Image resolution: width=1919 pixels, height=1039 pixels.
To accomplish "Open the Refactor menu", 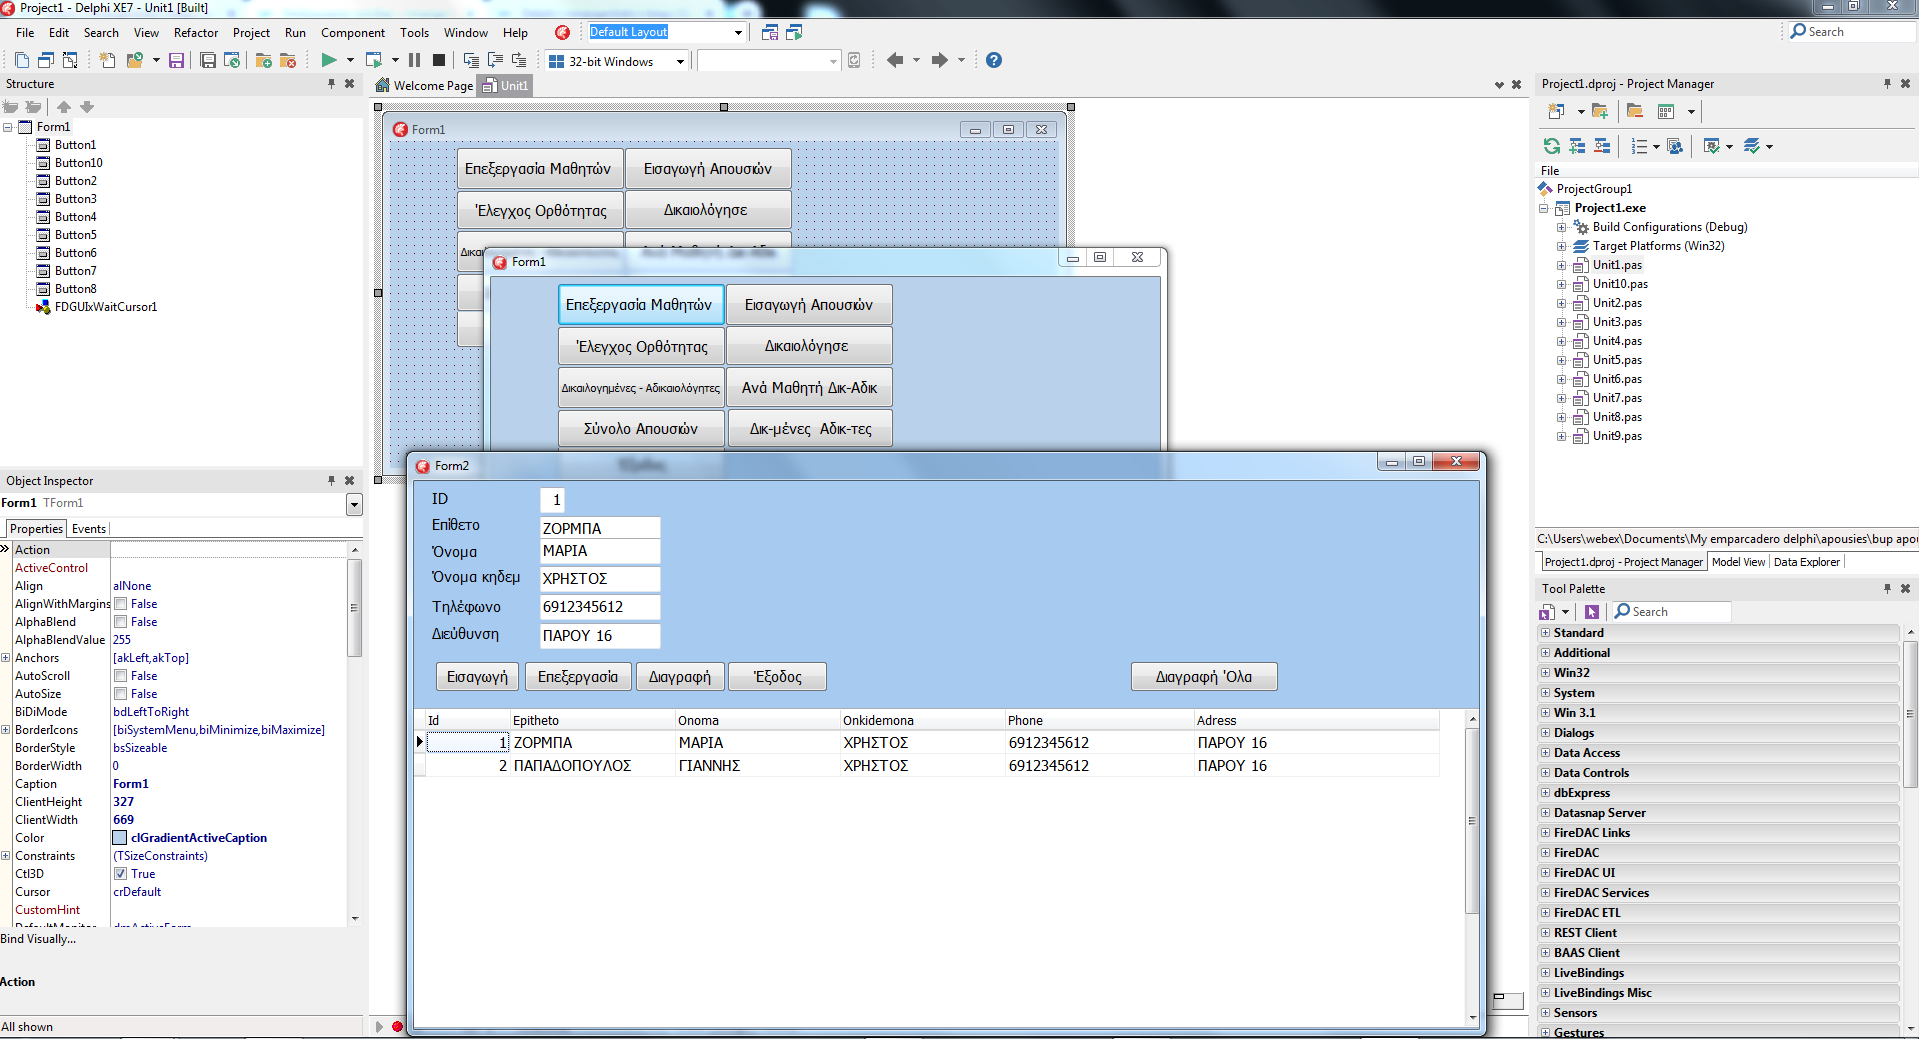I will click(x=195, y=33).
